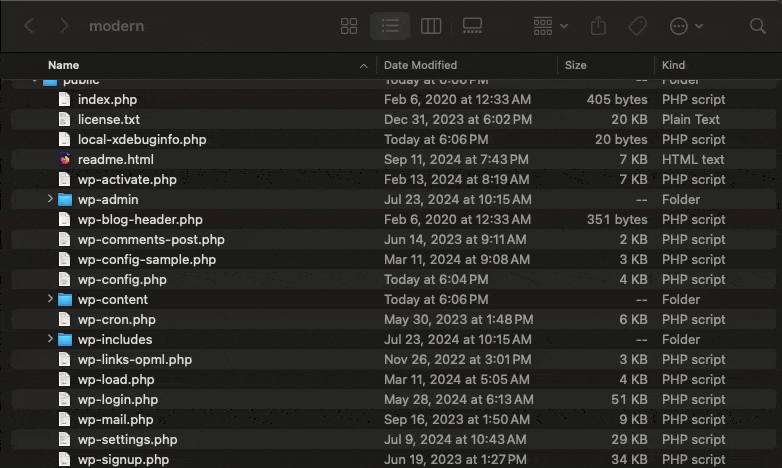The image size is (782, 468).
Task: Click the wp-activate.php file icon
Action: (x=64, y=179)
